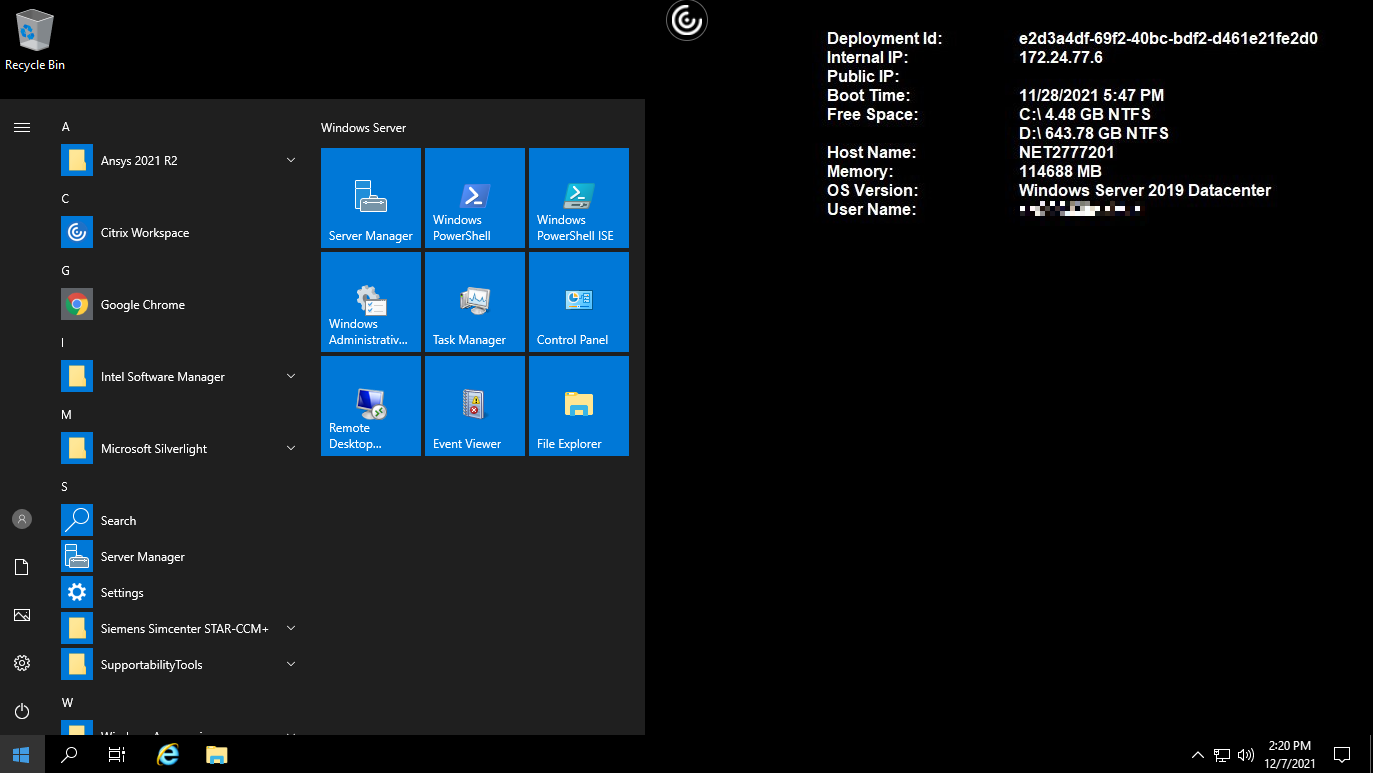Launch the Event Viewer tile
This screenshot has height=773, width=1373.
pos(475,406)
